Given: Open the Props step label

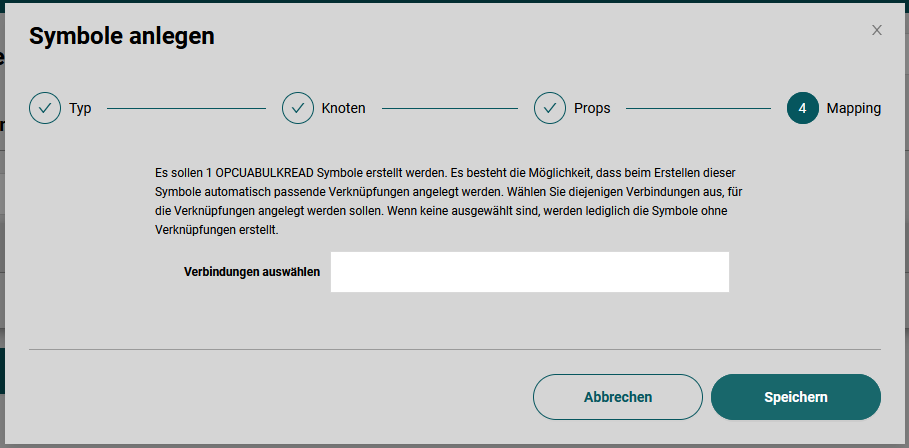Looking at the screenshot, I should (592, 108).
